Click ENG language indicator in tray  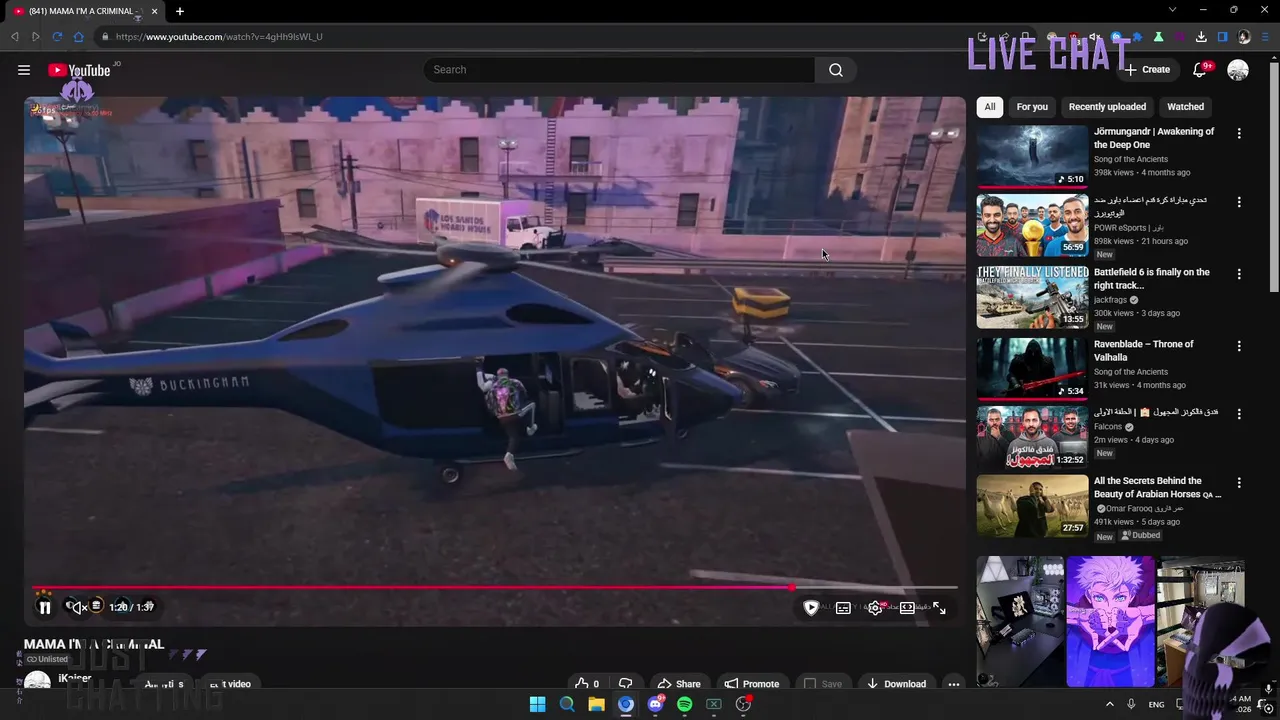pos(1156,704)
